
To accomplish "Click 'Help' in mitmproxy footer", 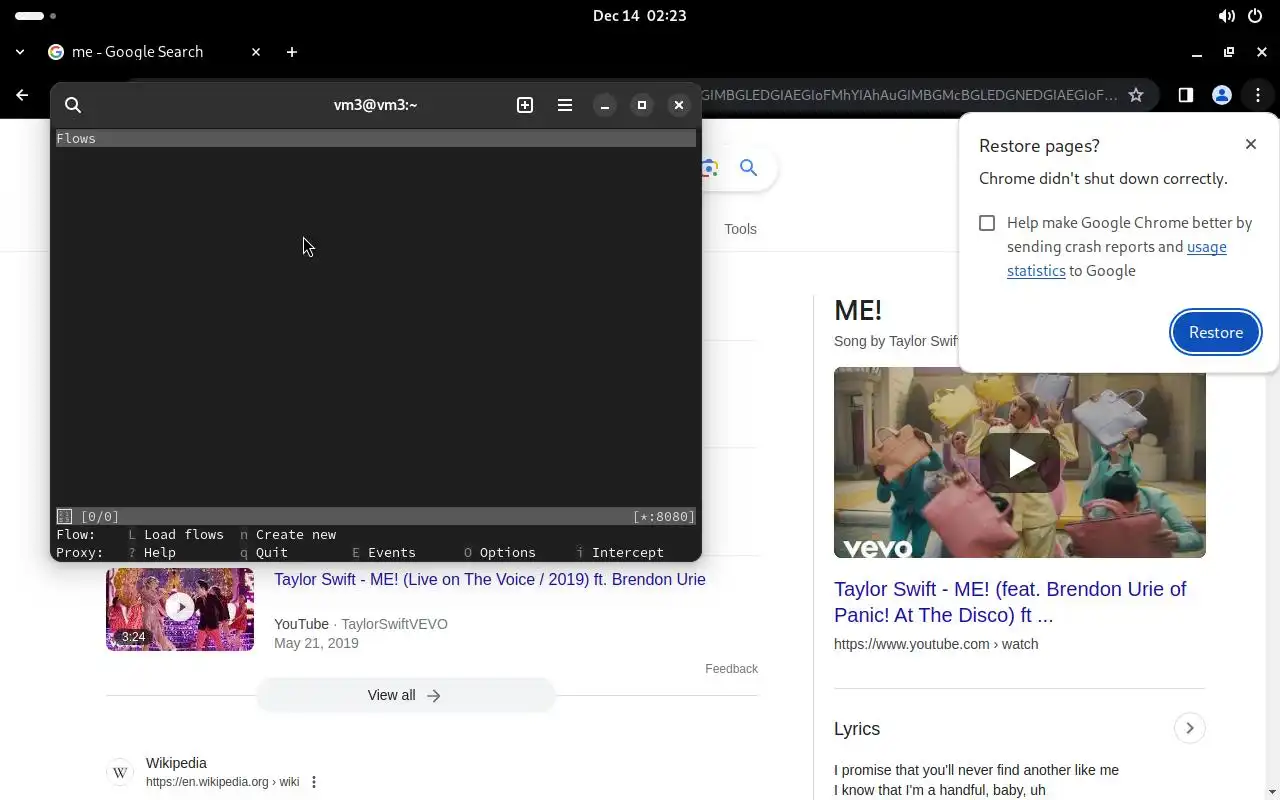I will pyautogui.click(x=160, y=553).
